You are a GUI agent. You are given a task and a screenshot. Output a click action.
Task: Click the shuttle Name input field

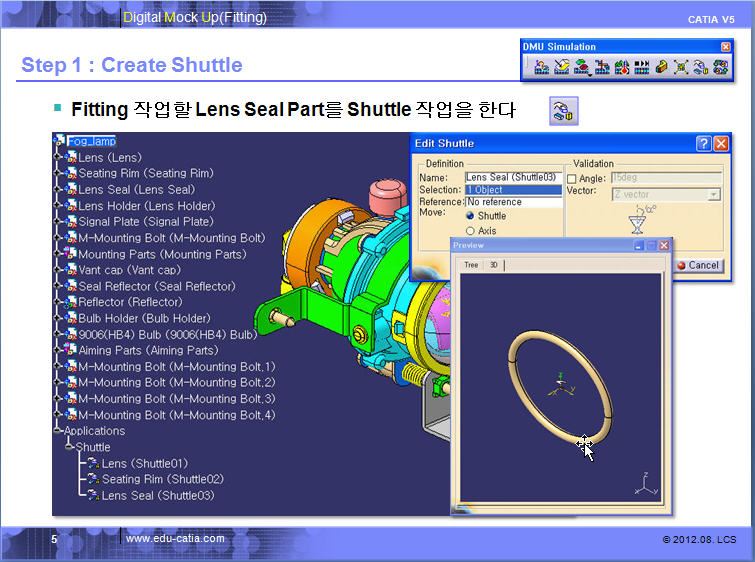(511, 177)
